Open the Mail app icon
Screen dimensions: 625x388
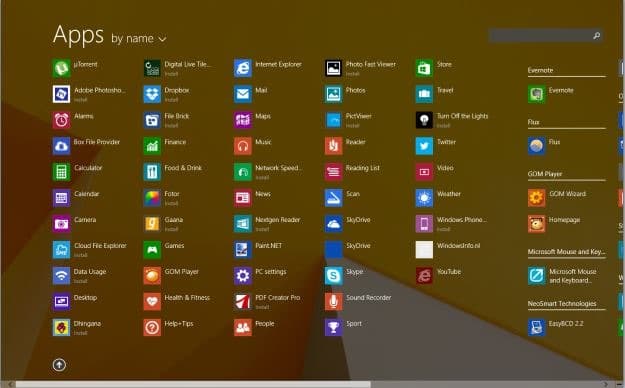pos(243,94)
